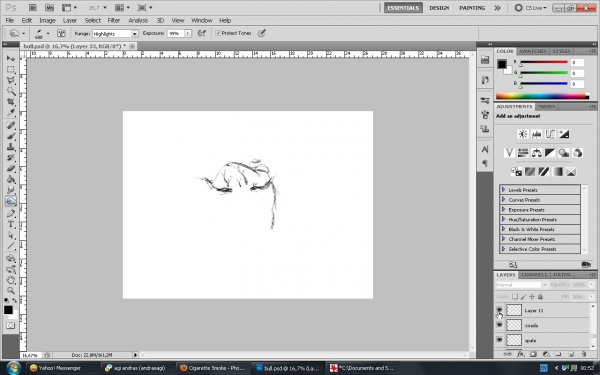Delete layer with trash icon
Screen dimensions: 600x375
tap(584, 354)
